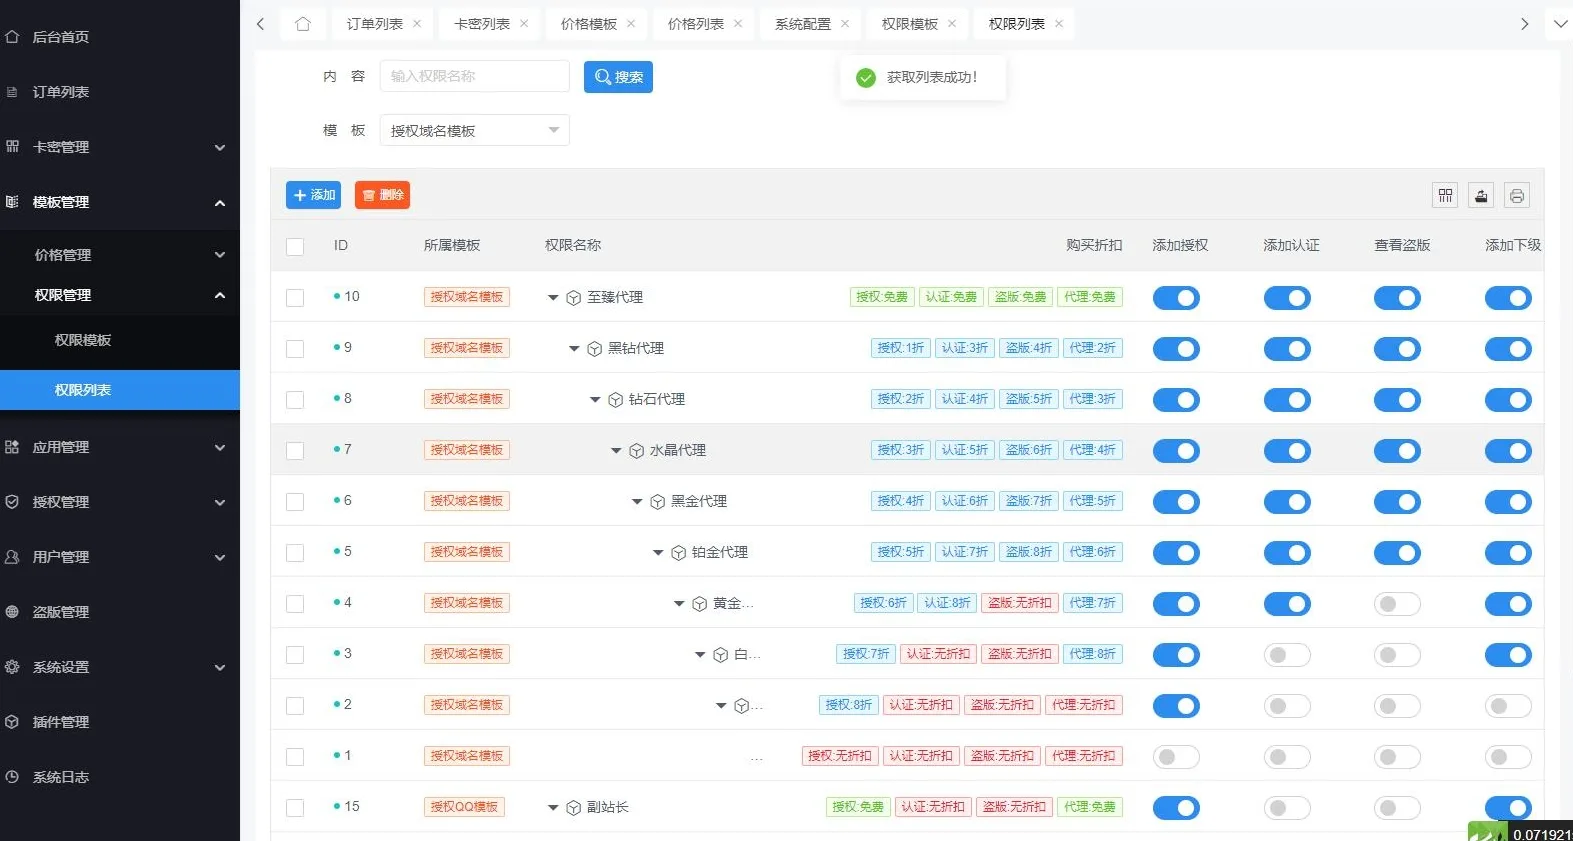Select all rows with header checkbox
Screen dimensions: 1573x841
295,246
